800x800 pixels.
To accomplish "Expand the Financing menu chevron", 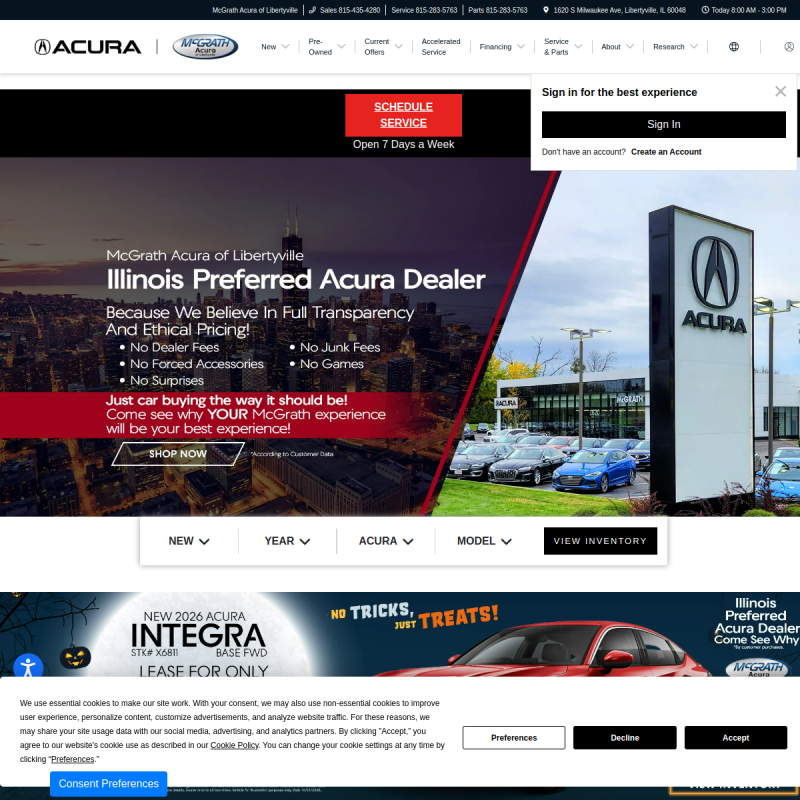I will click(x=520, y=46).
